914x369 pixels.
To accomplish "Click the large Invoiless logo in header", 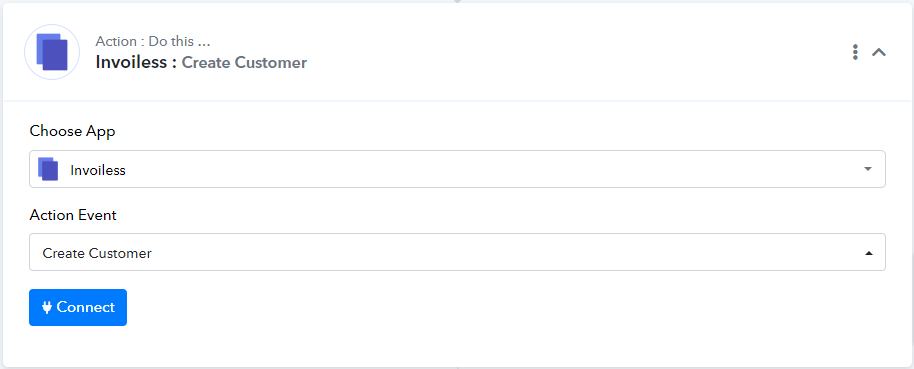I will [52, 52].
